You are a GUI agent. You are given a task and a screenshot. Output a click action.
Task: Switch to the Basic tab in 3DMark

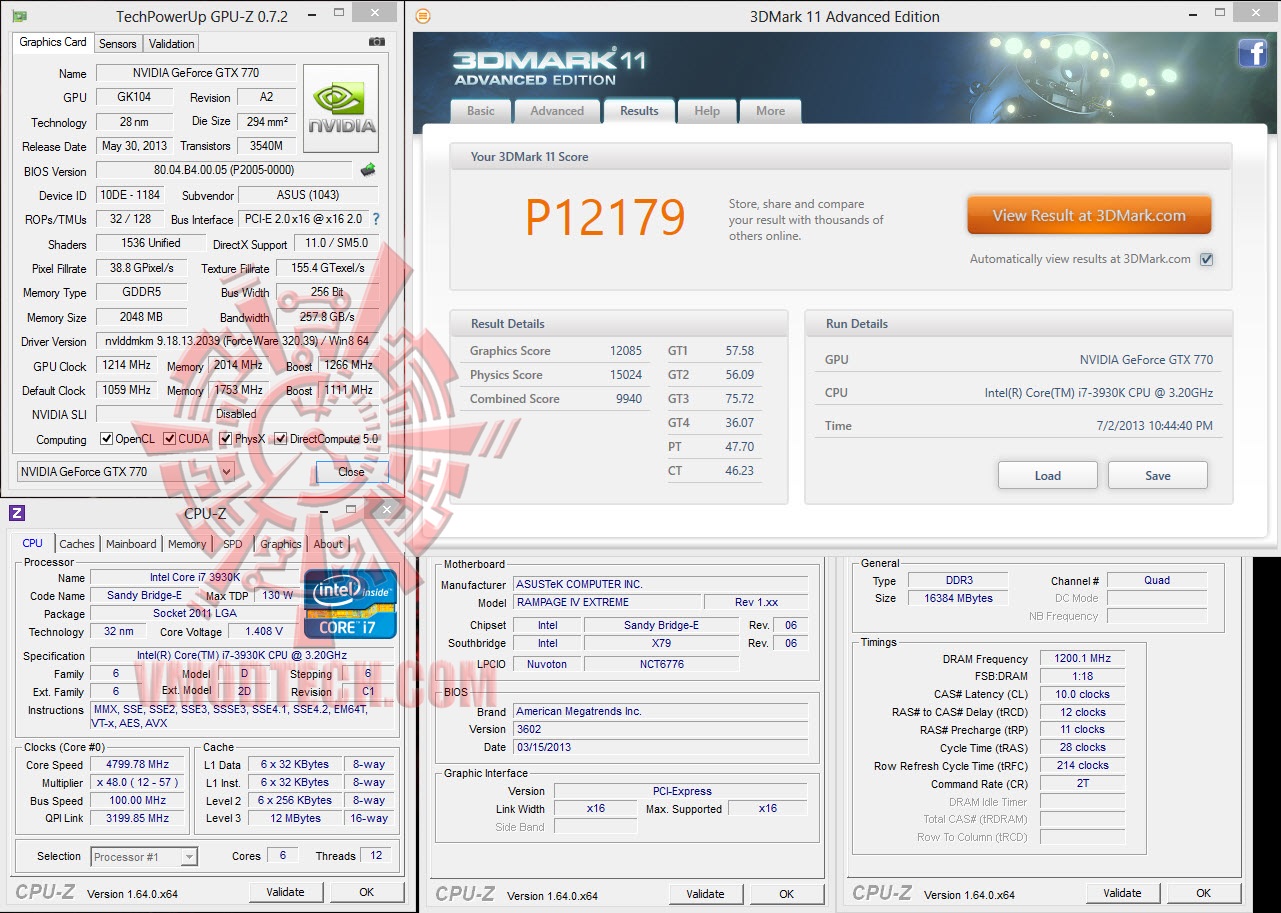pyautogui.click(x=481, y=111)
